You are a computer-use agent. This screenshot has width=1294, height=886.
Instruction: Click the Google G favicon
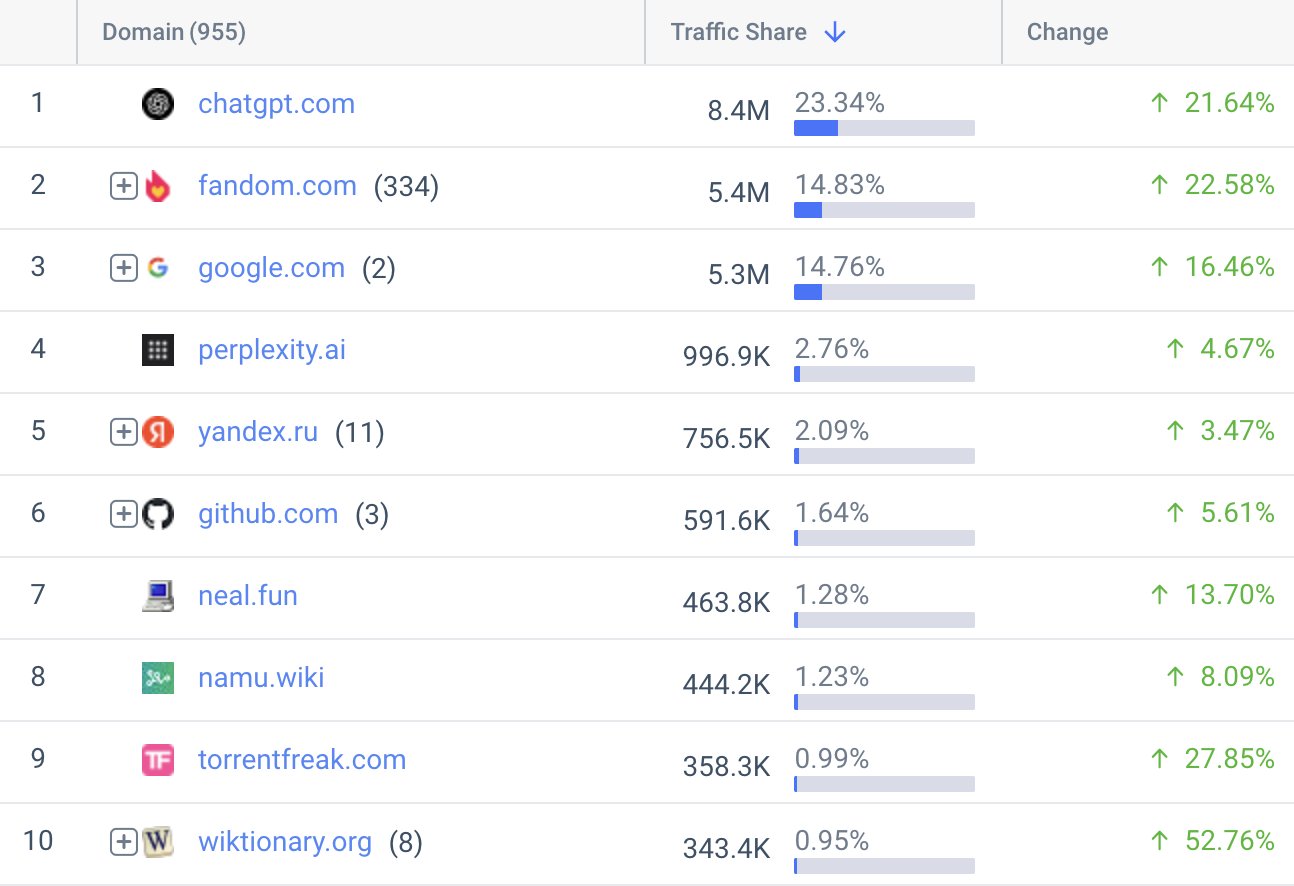click(x=158, y=268)
